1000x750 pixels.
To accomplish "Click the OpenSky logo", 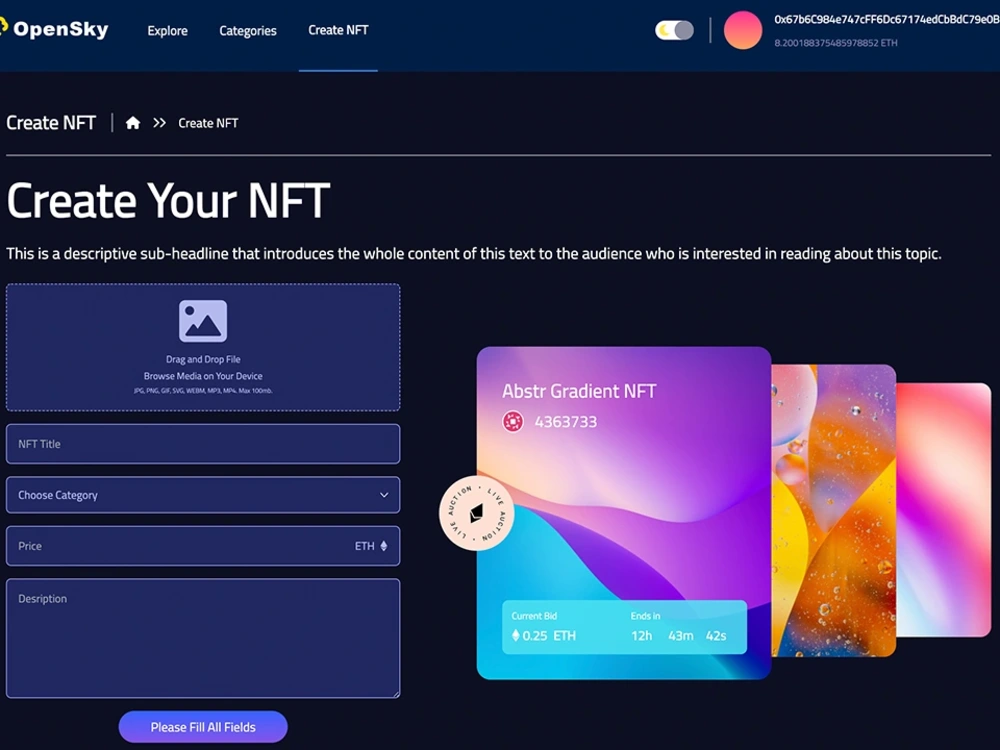I will [54, 29].
